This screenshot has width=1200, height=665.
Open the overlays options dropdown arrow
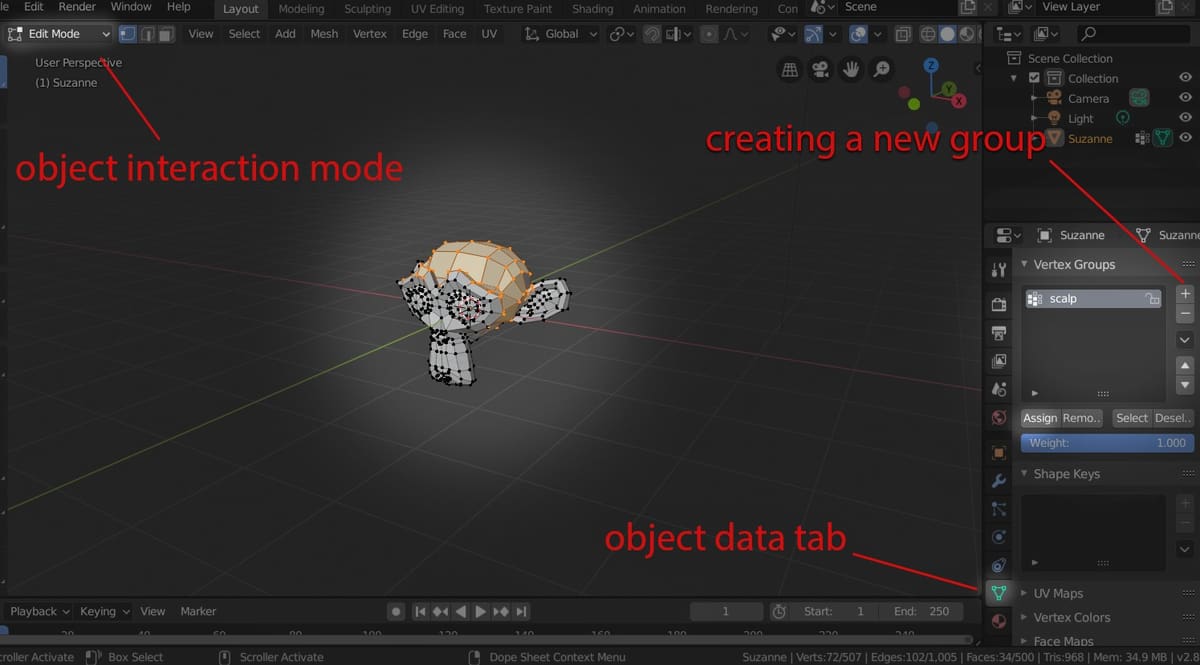pyautogui.click(x=878, y=33)
